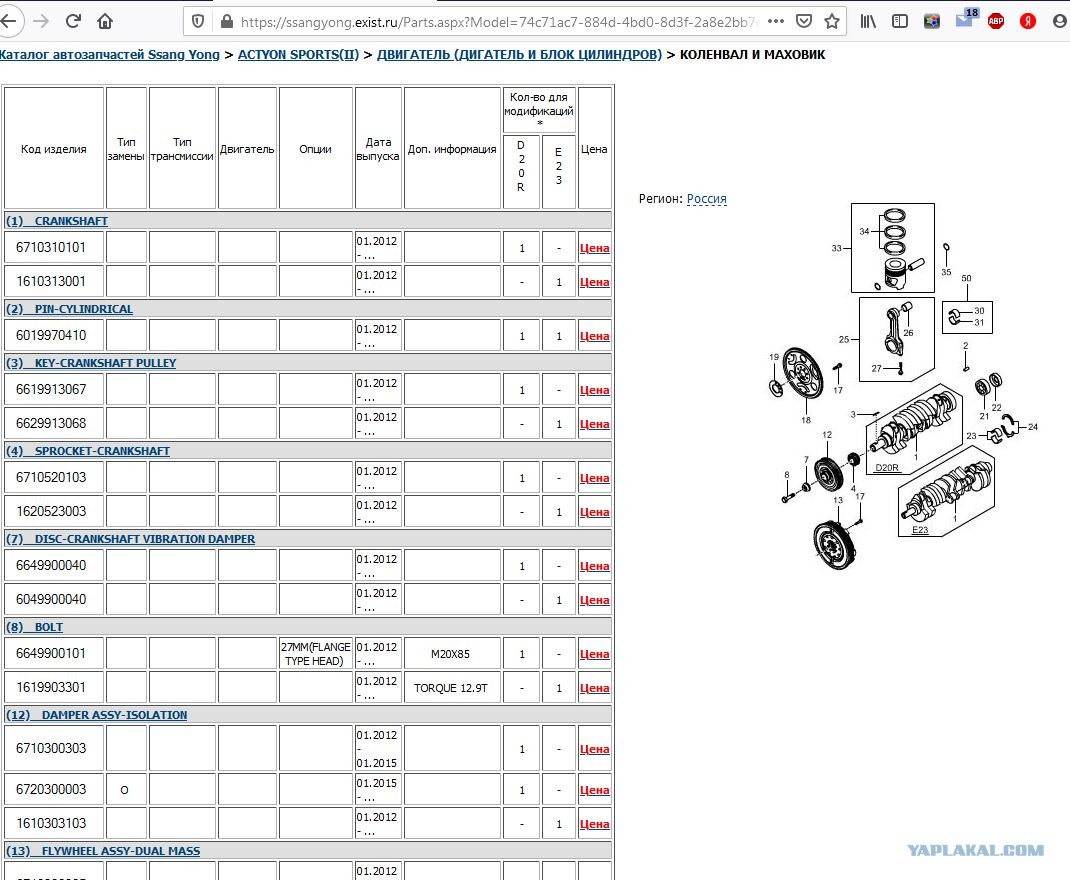Open the (12) DAMPER ASSY-ISOLATION group link

(97, 715)
